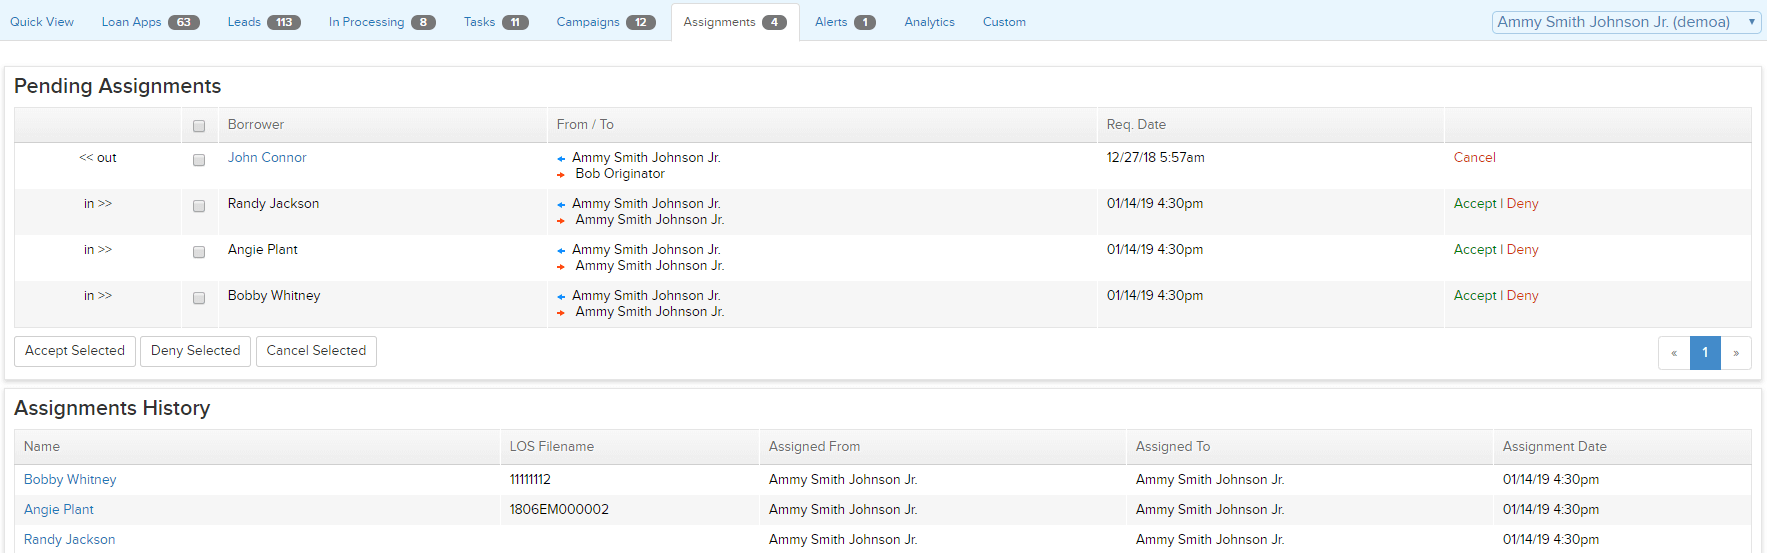Cancel the John Connor assignment
The width and height of the screenshot is (1767, 553).
pyautogui.click(x=1474, y=158)
